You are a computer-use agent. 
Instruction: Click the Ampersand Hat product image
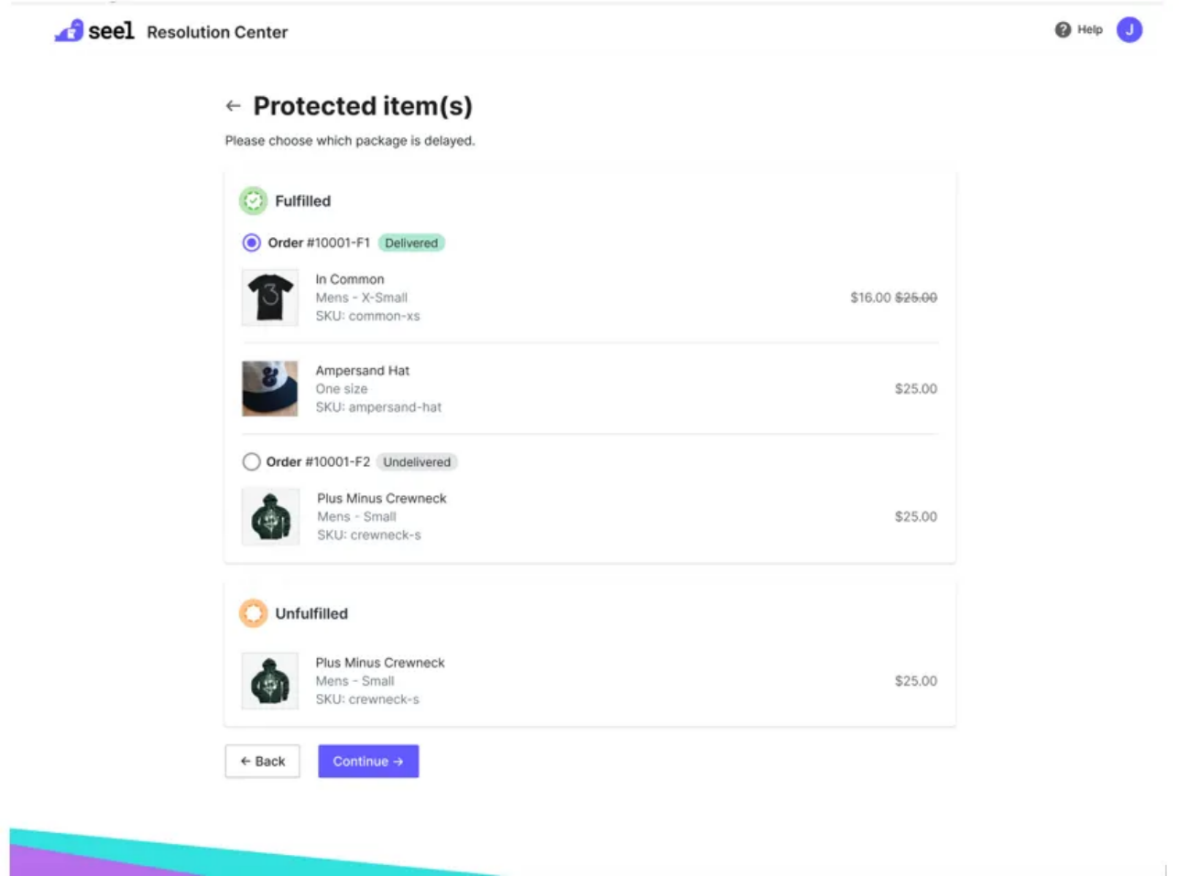[270, 389]
